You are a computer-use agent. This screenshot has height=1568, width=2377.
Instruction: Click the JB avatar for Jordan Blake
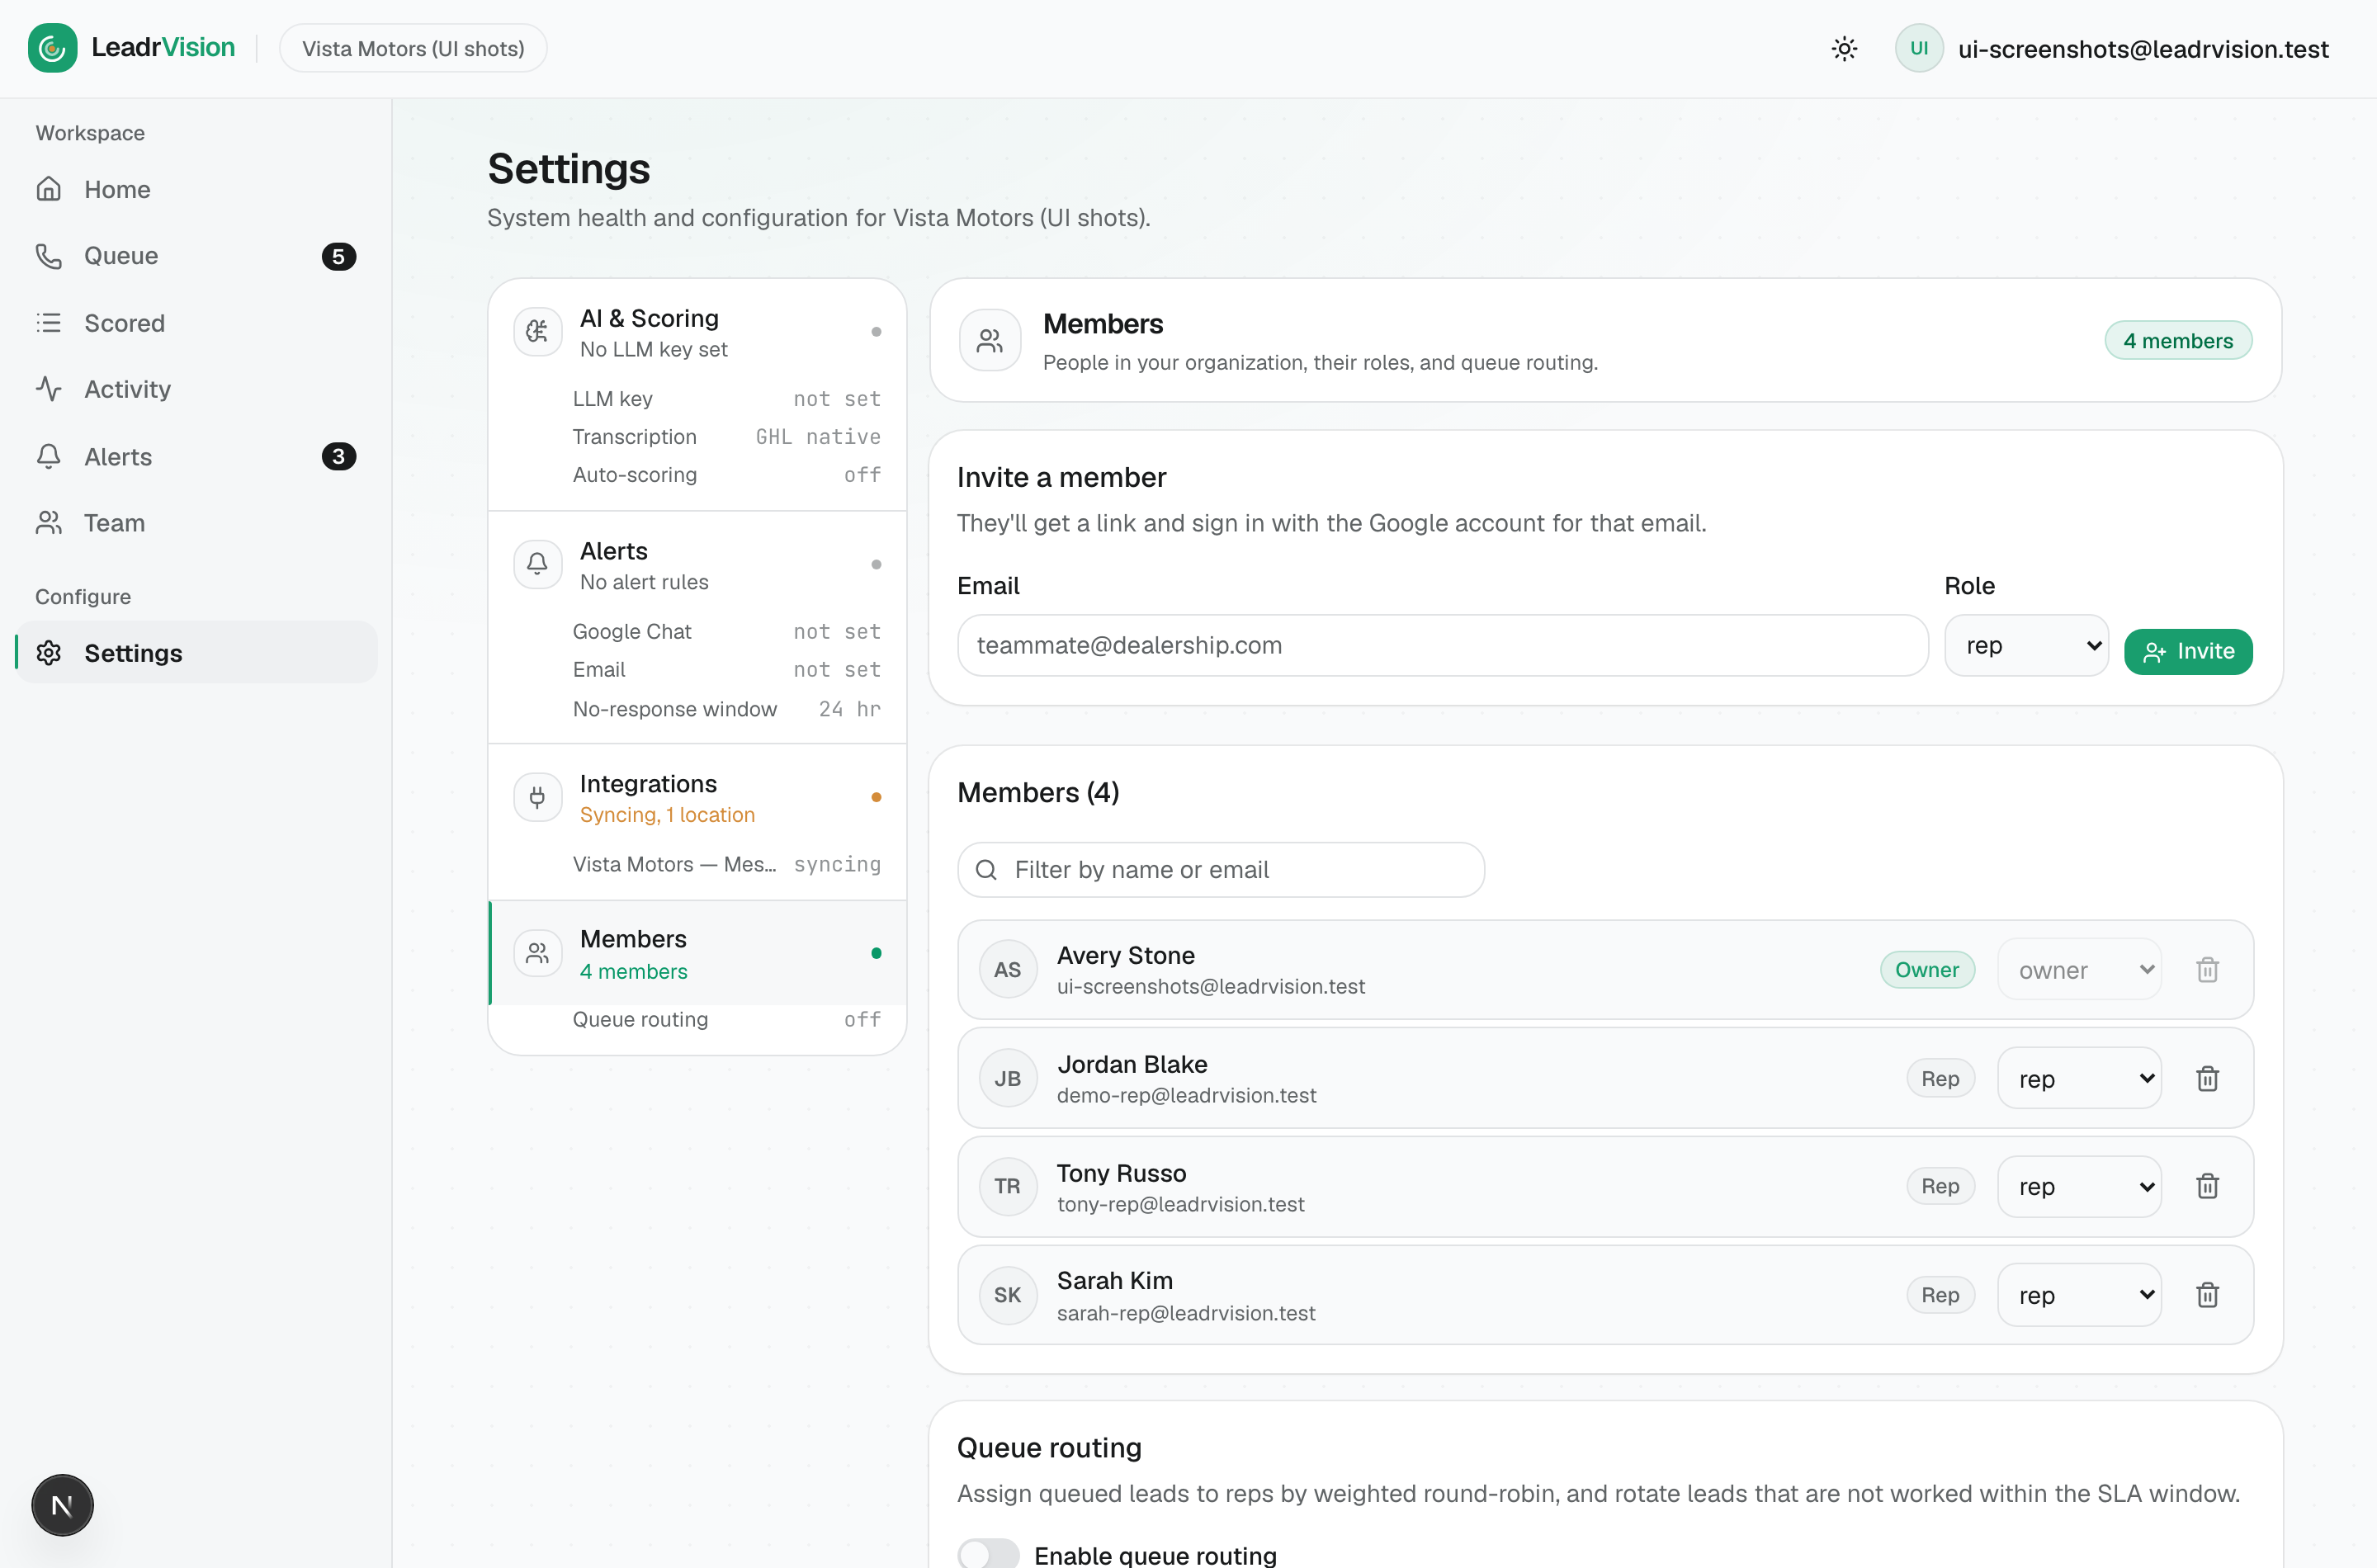point(1008,1079)
